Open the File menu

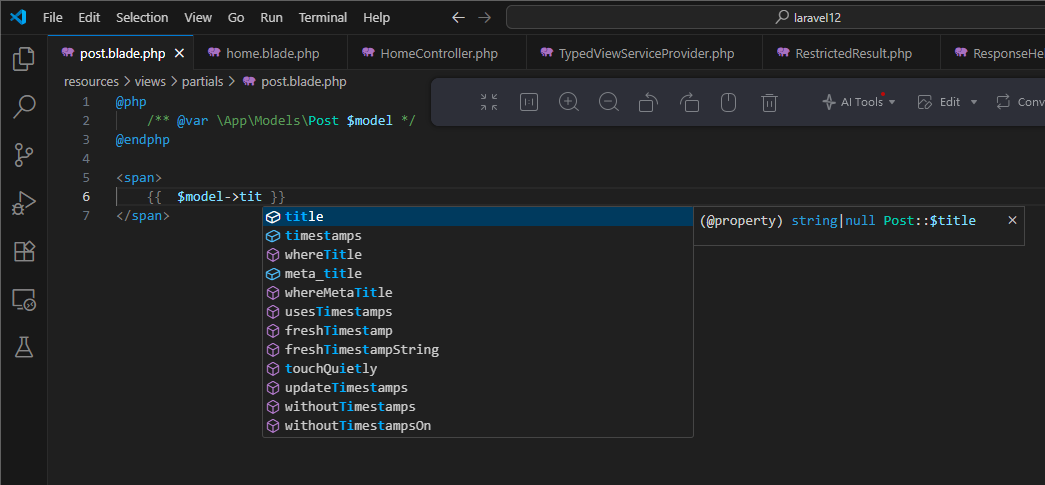click(x=53, y=18)
